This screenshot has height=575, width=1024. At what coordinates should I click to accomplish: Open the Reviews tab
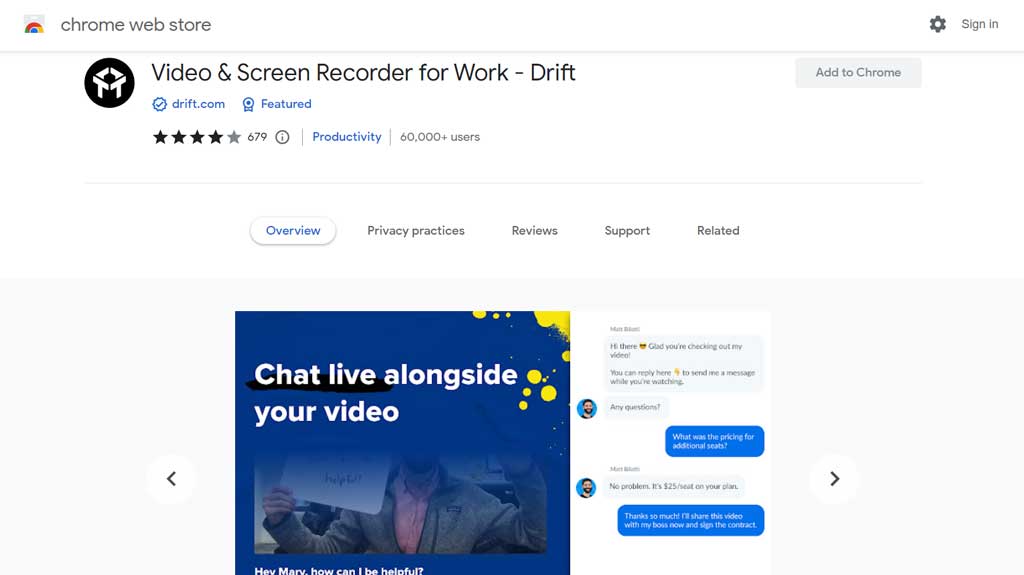[534, 231]
